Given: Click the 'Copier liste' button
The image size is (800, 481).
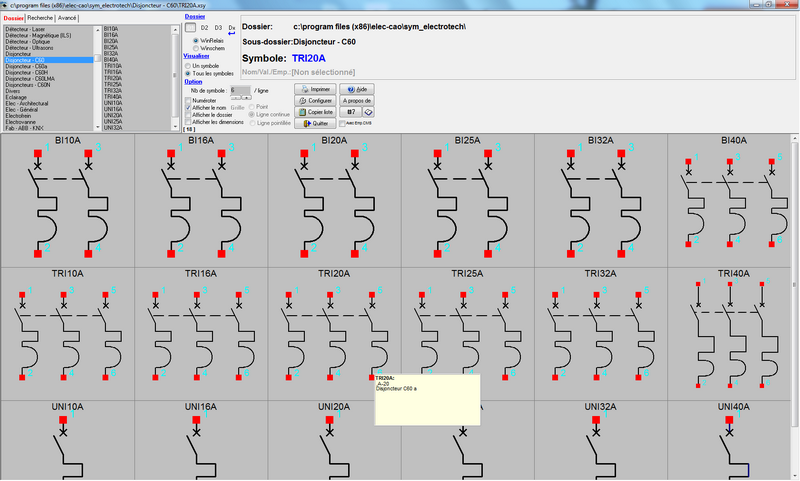Looking at the screenshot, I should point(315,112).
